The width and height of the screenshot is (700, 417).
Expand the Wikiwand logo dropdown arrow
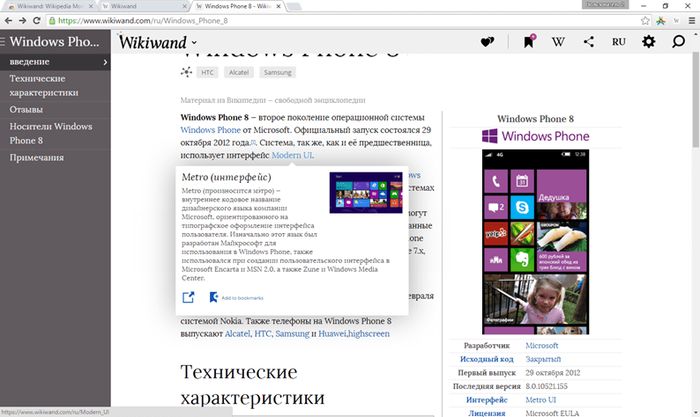coord(194,43)
